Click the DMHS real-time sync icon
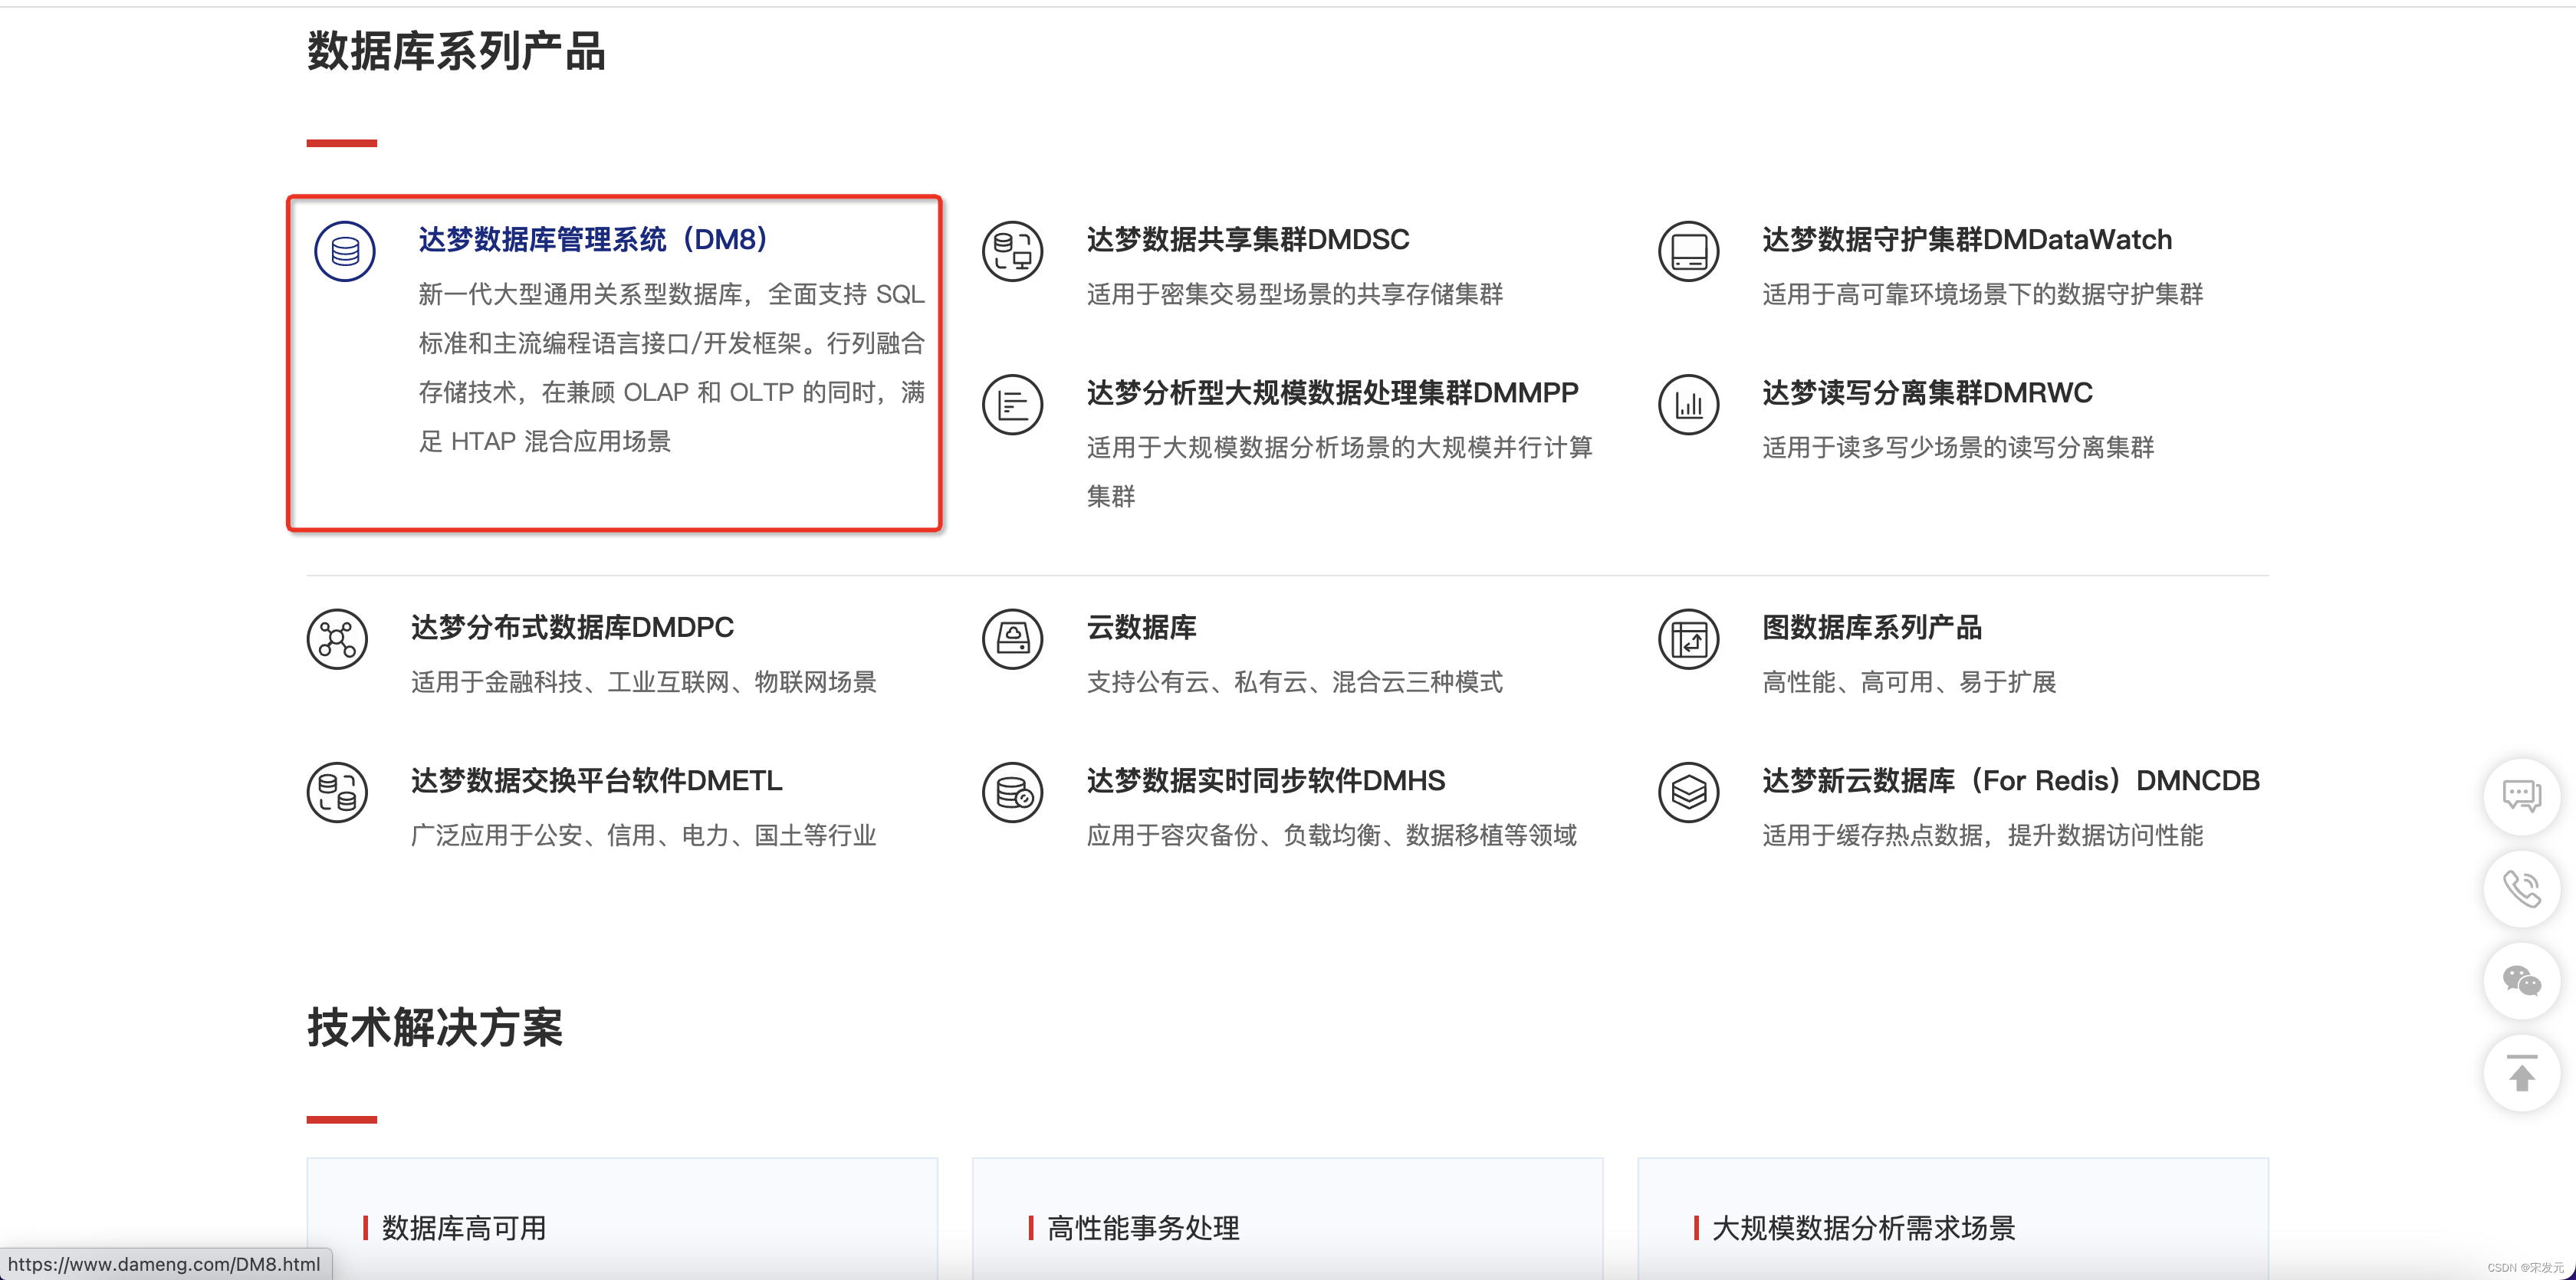The width and height of the screenshot is (2576, 1280). click(1012, 792)
